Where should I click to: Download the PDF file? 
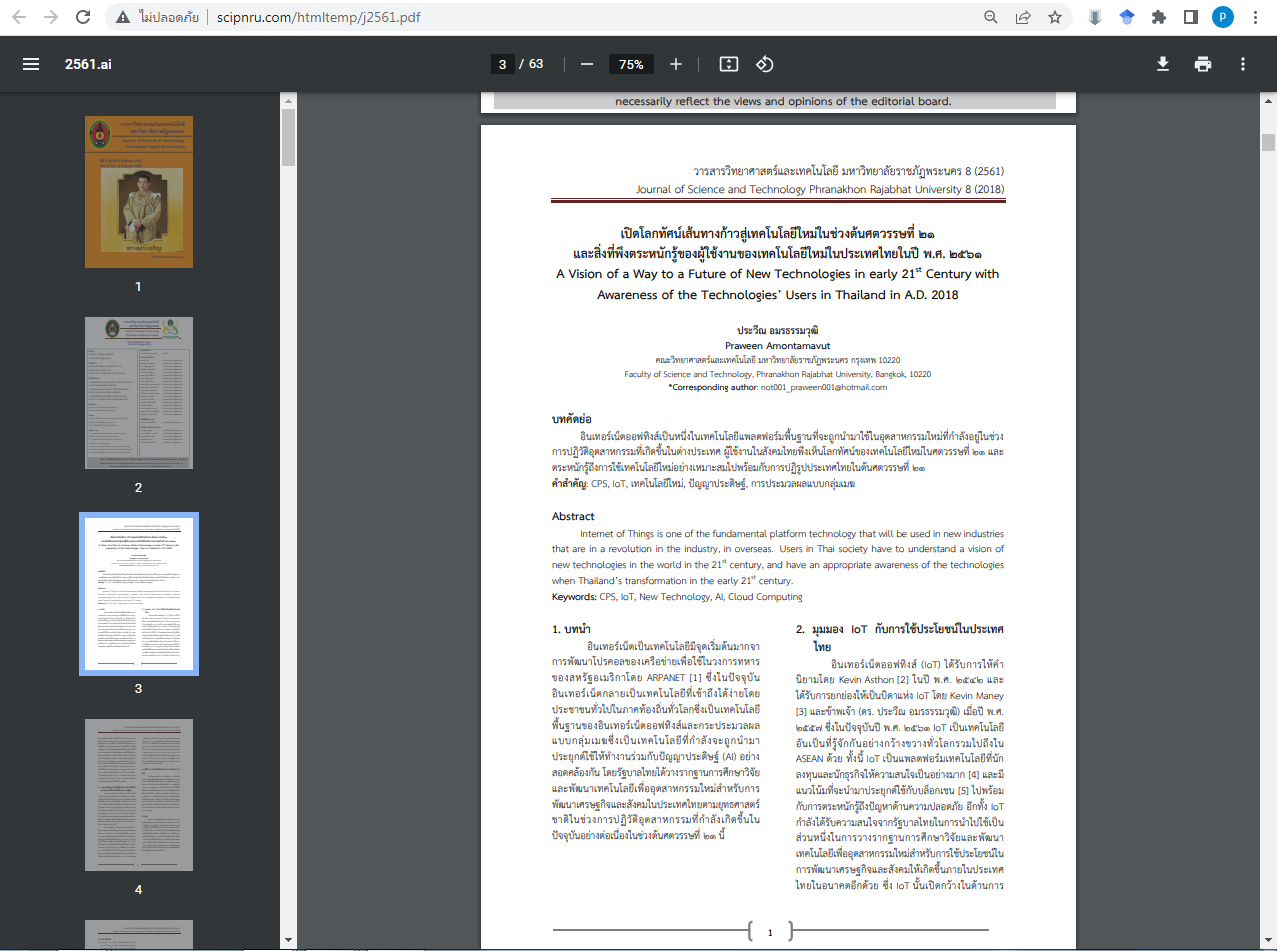pos(1163,64)
